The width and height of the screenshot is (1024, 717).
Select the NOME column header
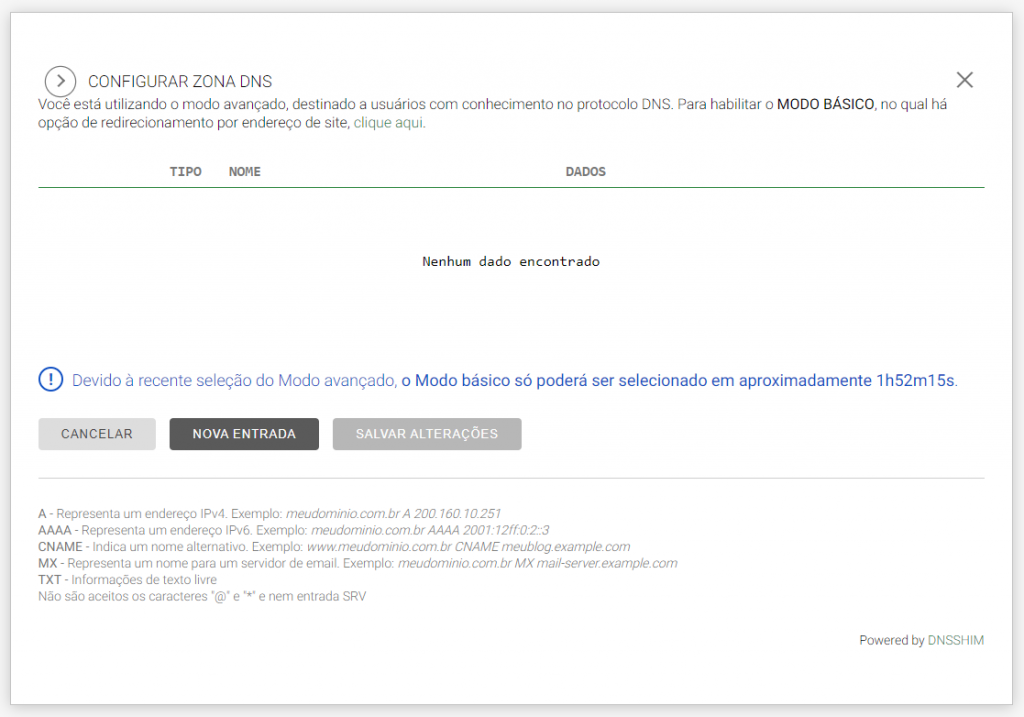pyautogui.click(x=244, y=171)
